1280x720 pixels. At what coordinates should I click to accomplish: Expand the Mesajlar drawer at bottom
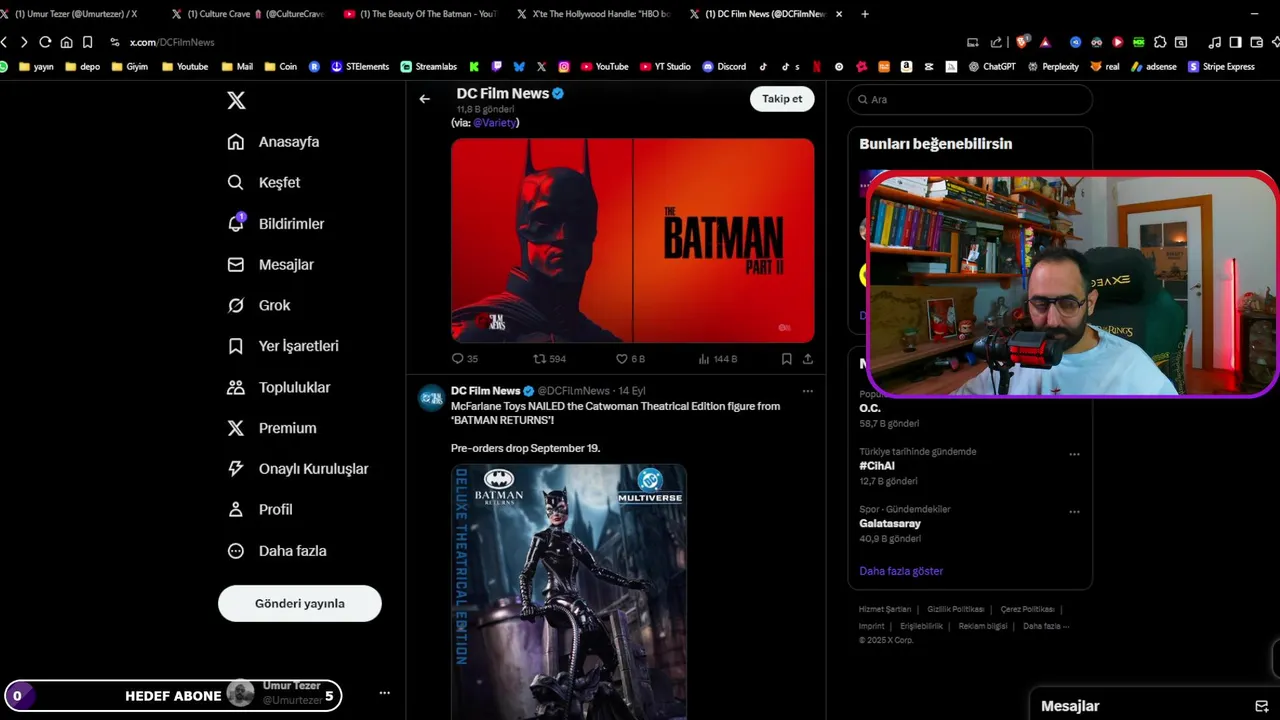point(1154,706)
